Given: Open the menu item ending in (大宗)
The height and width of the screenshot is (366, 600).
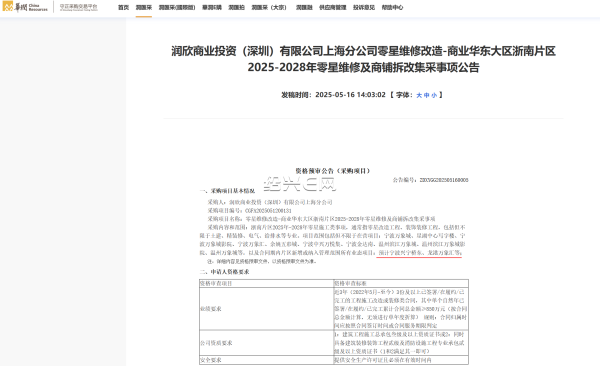Looking at the screenshot, I should [x=269, y=7].
